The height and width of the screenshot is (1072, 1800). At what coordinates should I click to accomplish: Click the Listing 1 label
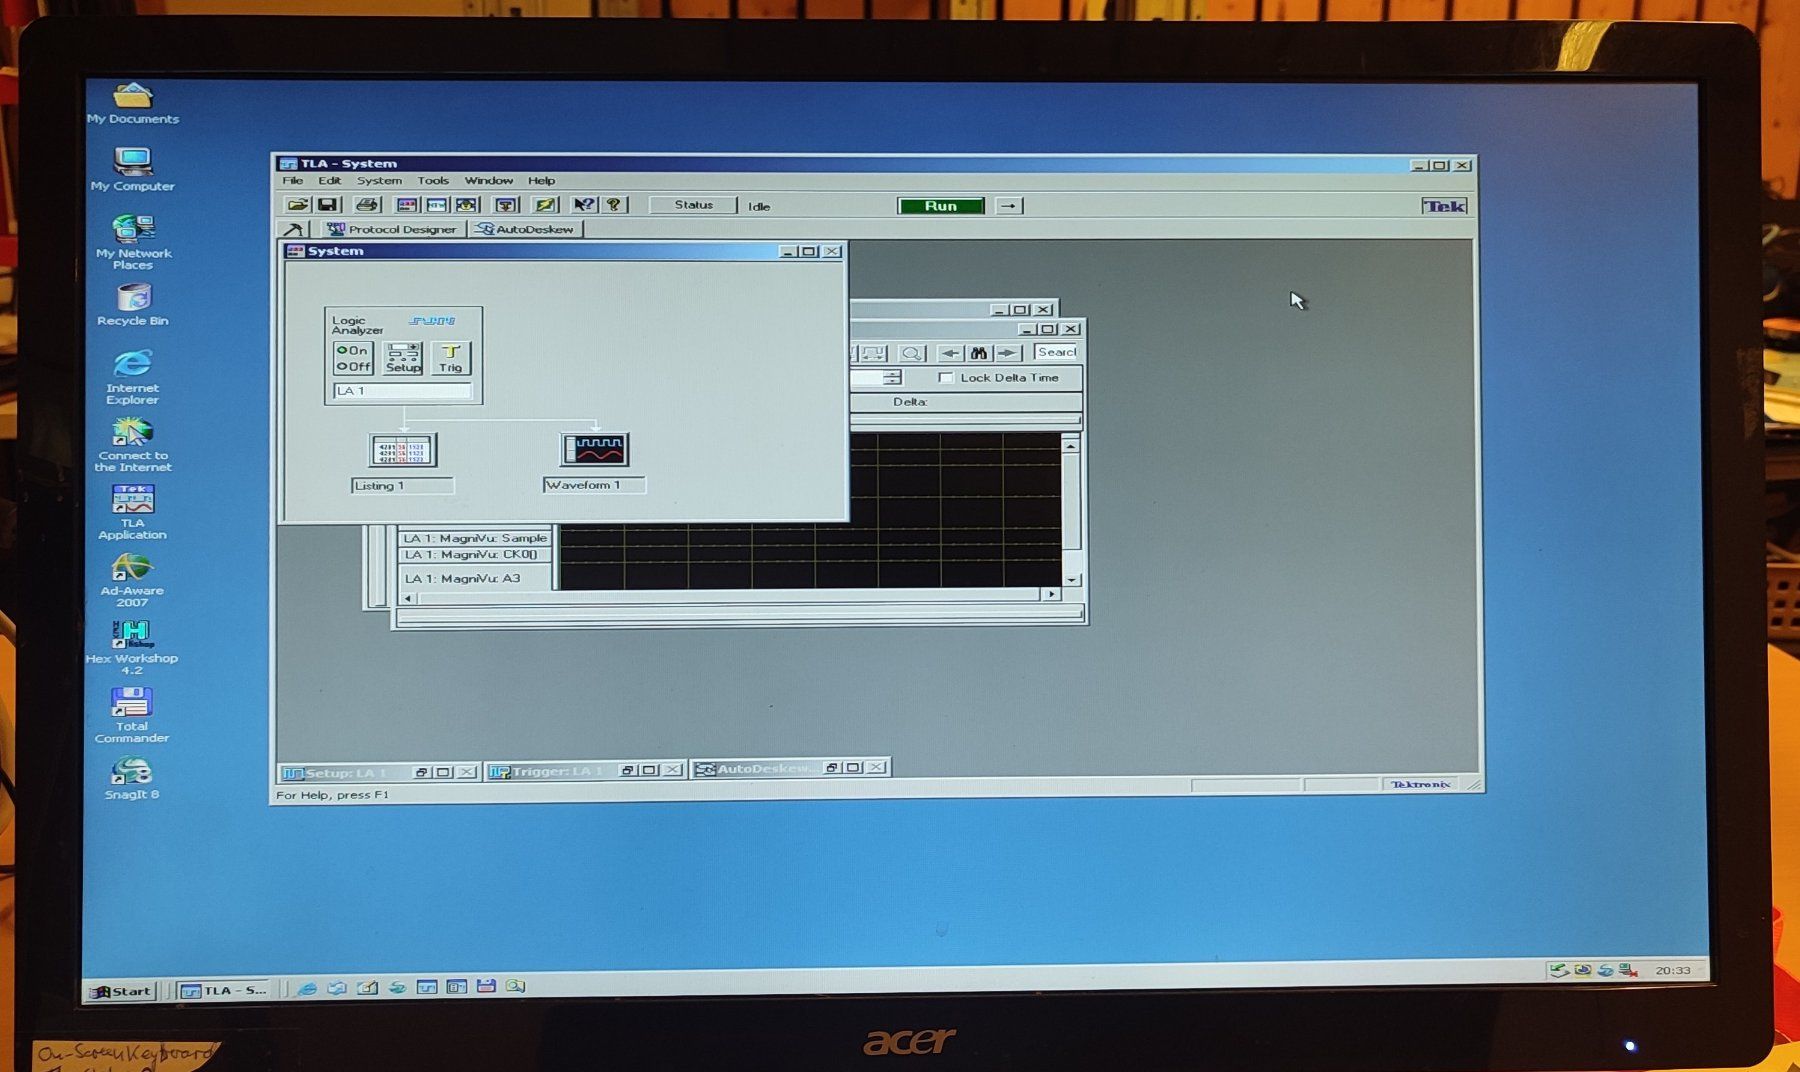tap(402, 486)
